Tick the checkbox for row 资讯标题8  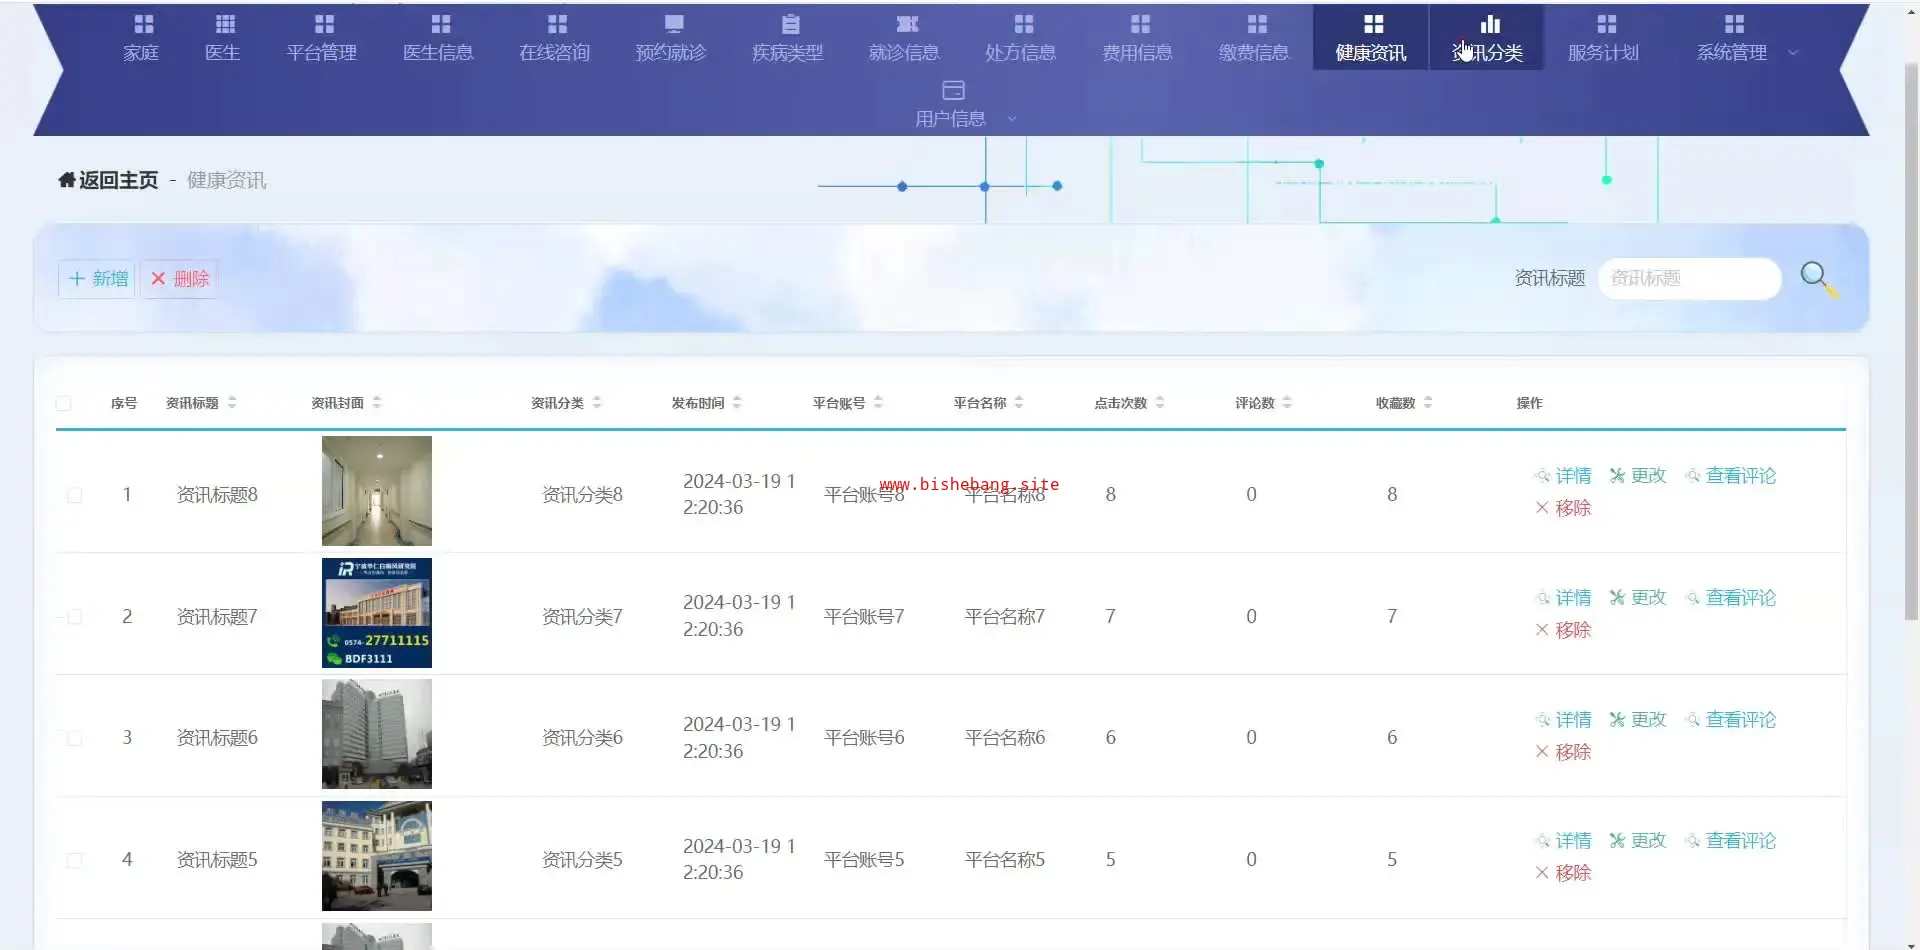point(74,495)
